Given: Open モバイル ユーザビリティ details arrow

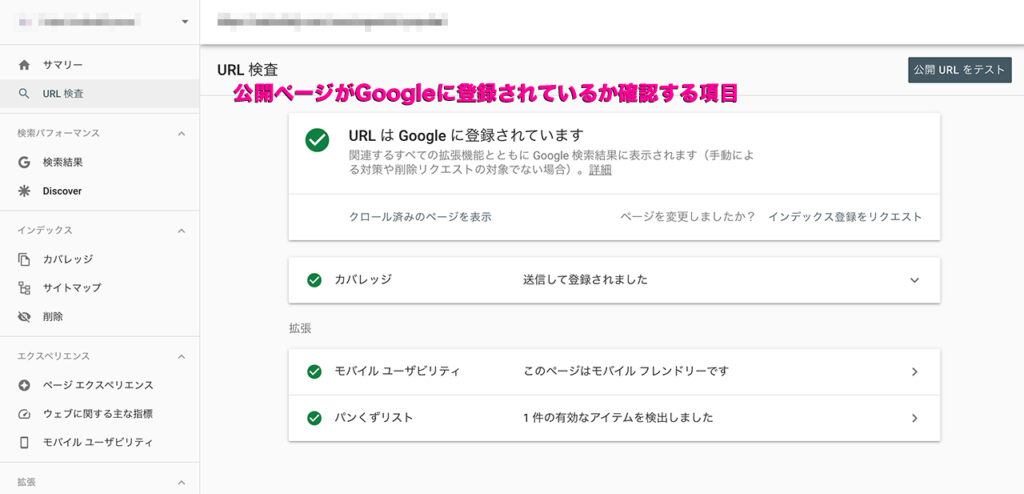Looking at the screenshot, I should pos(914,372).
